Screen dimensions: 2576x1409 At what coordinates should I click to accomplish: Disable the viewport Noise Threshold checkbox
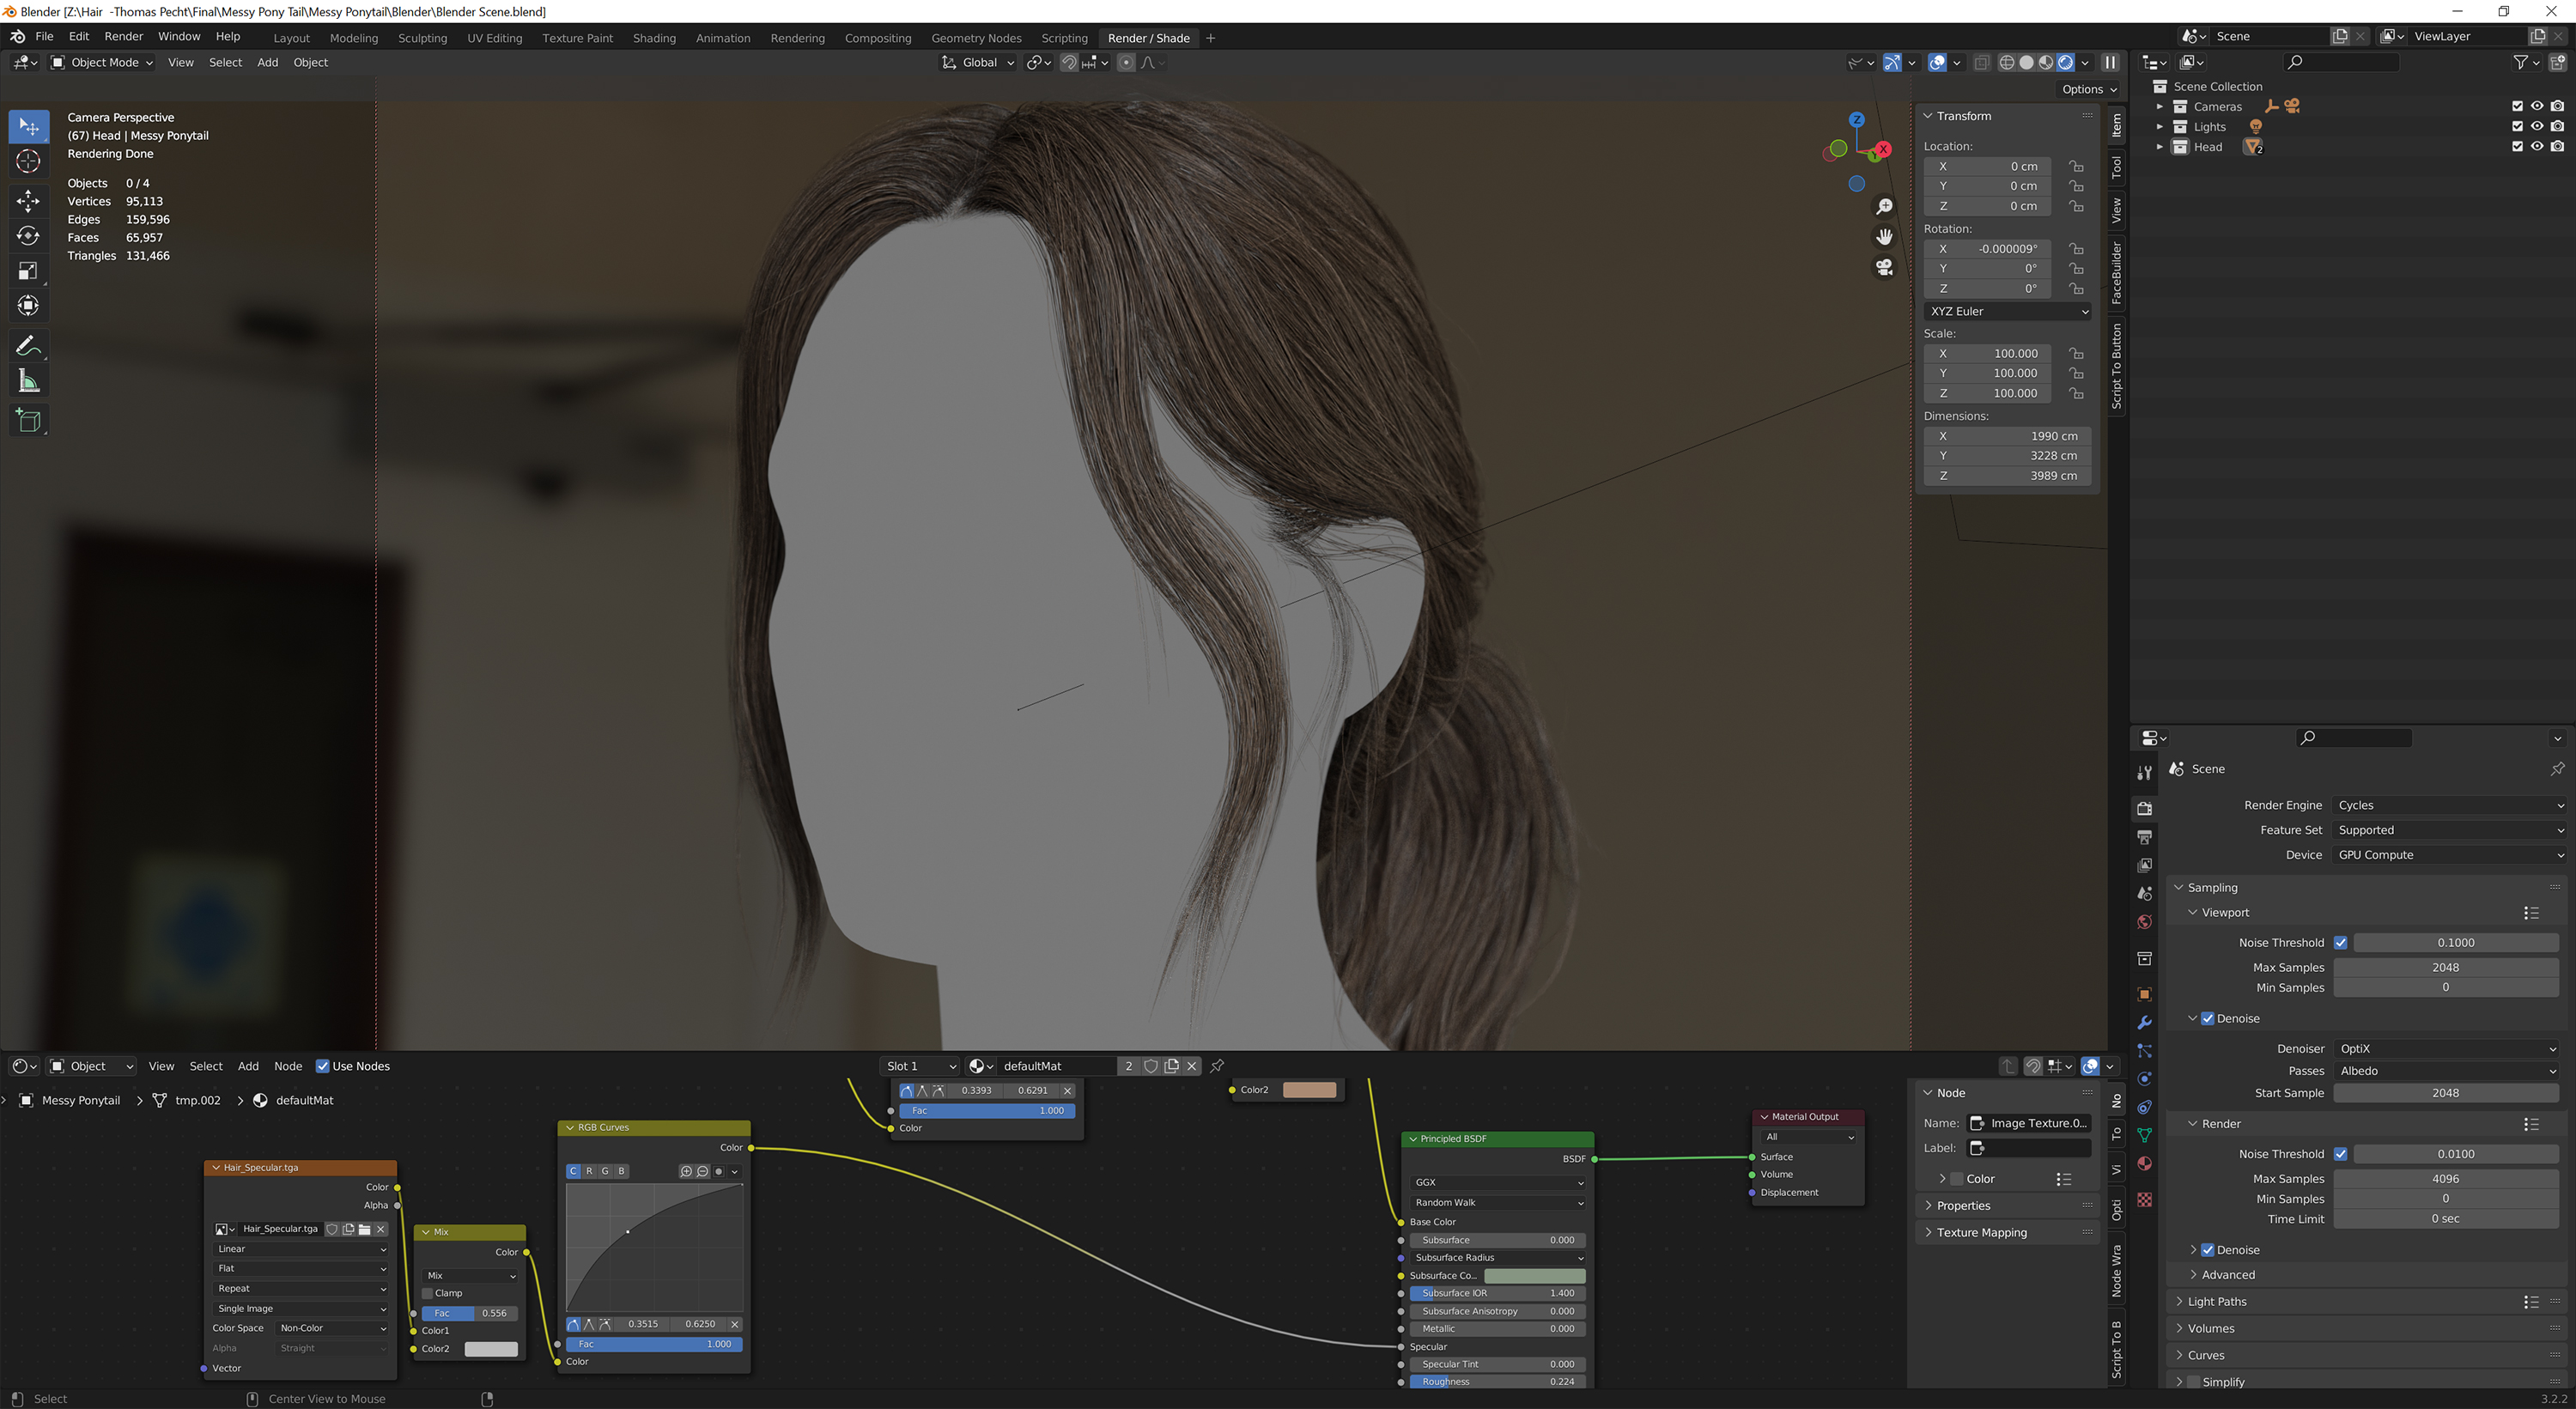click(x=2341, y=942)
